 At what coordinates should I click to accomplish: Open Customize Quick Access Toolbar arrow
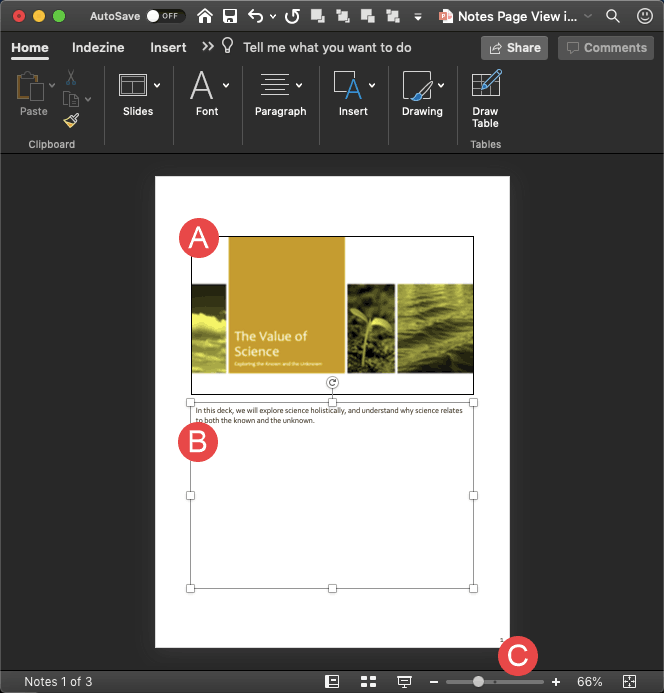point(418,17)
